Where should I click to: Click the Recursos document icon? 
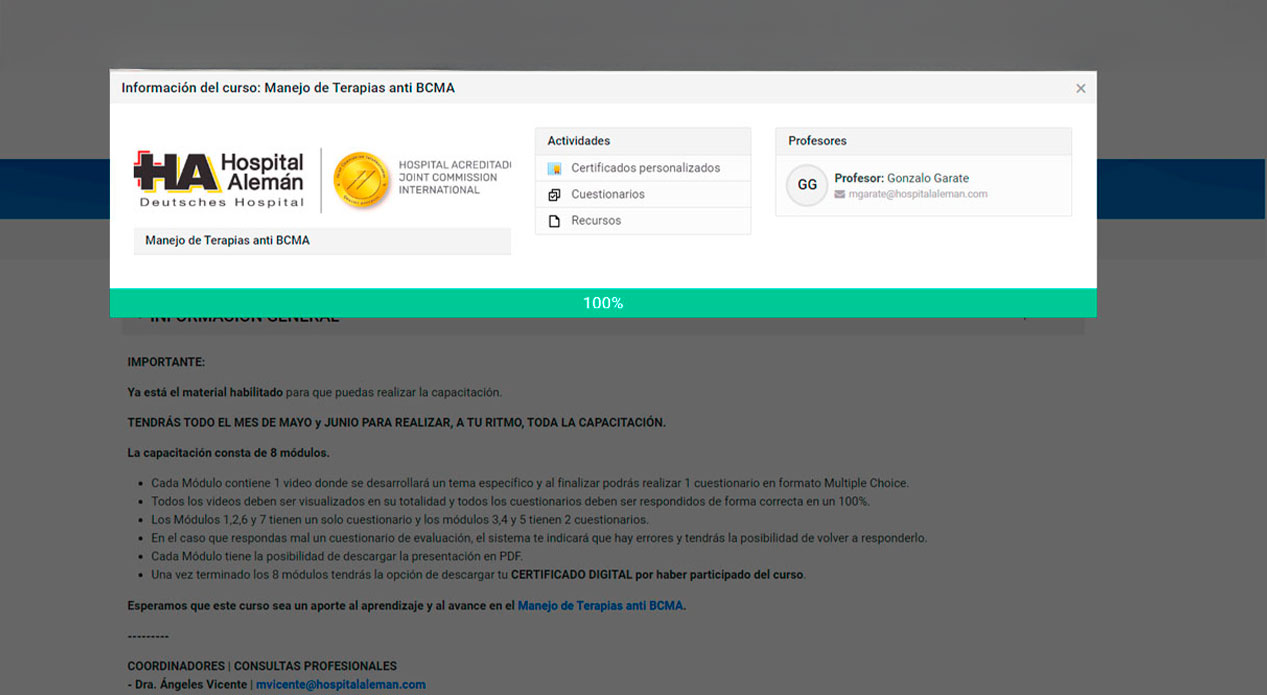pyautogui.click(x=554, y=221)
